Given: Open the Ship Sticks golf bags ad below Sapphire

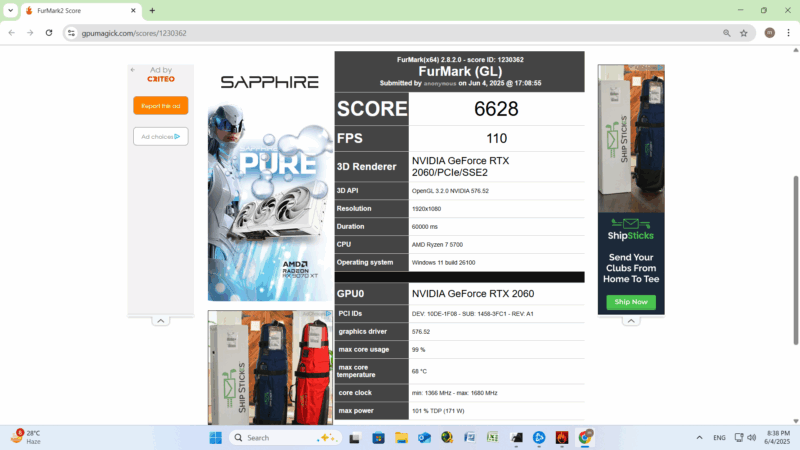Looking at the screenshot, I should (270, 367).
